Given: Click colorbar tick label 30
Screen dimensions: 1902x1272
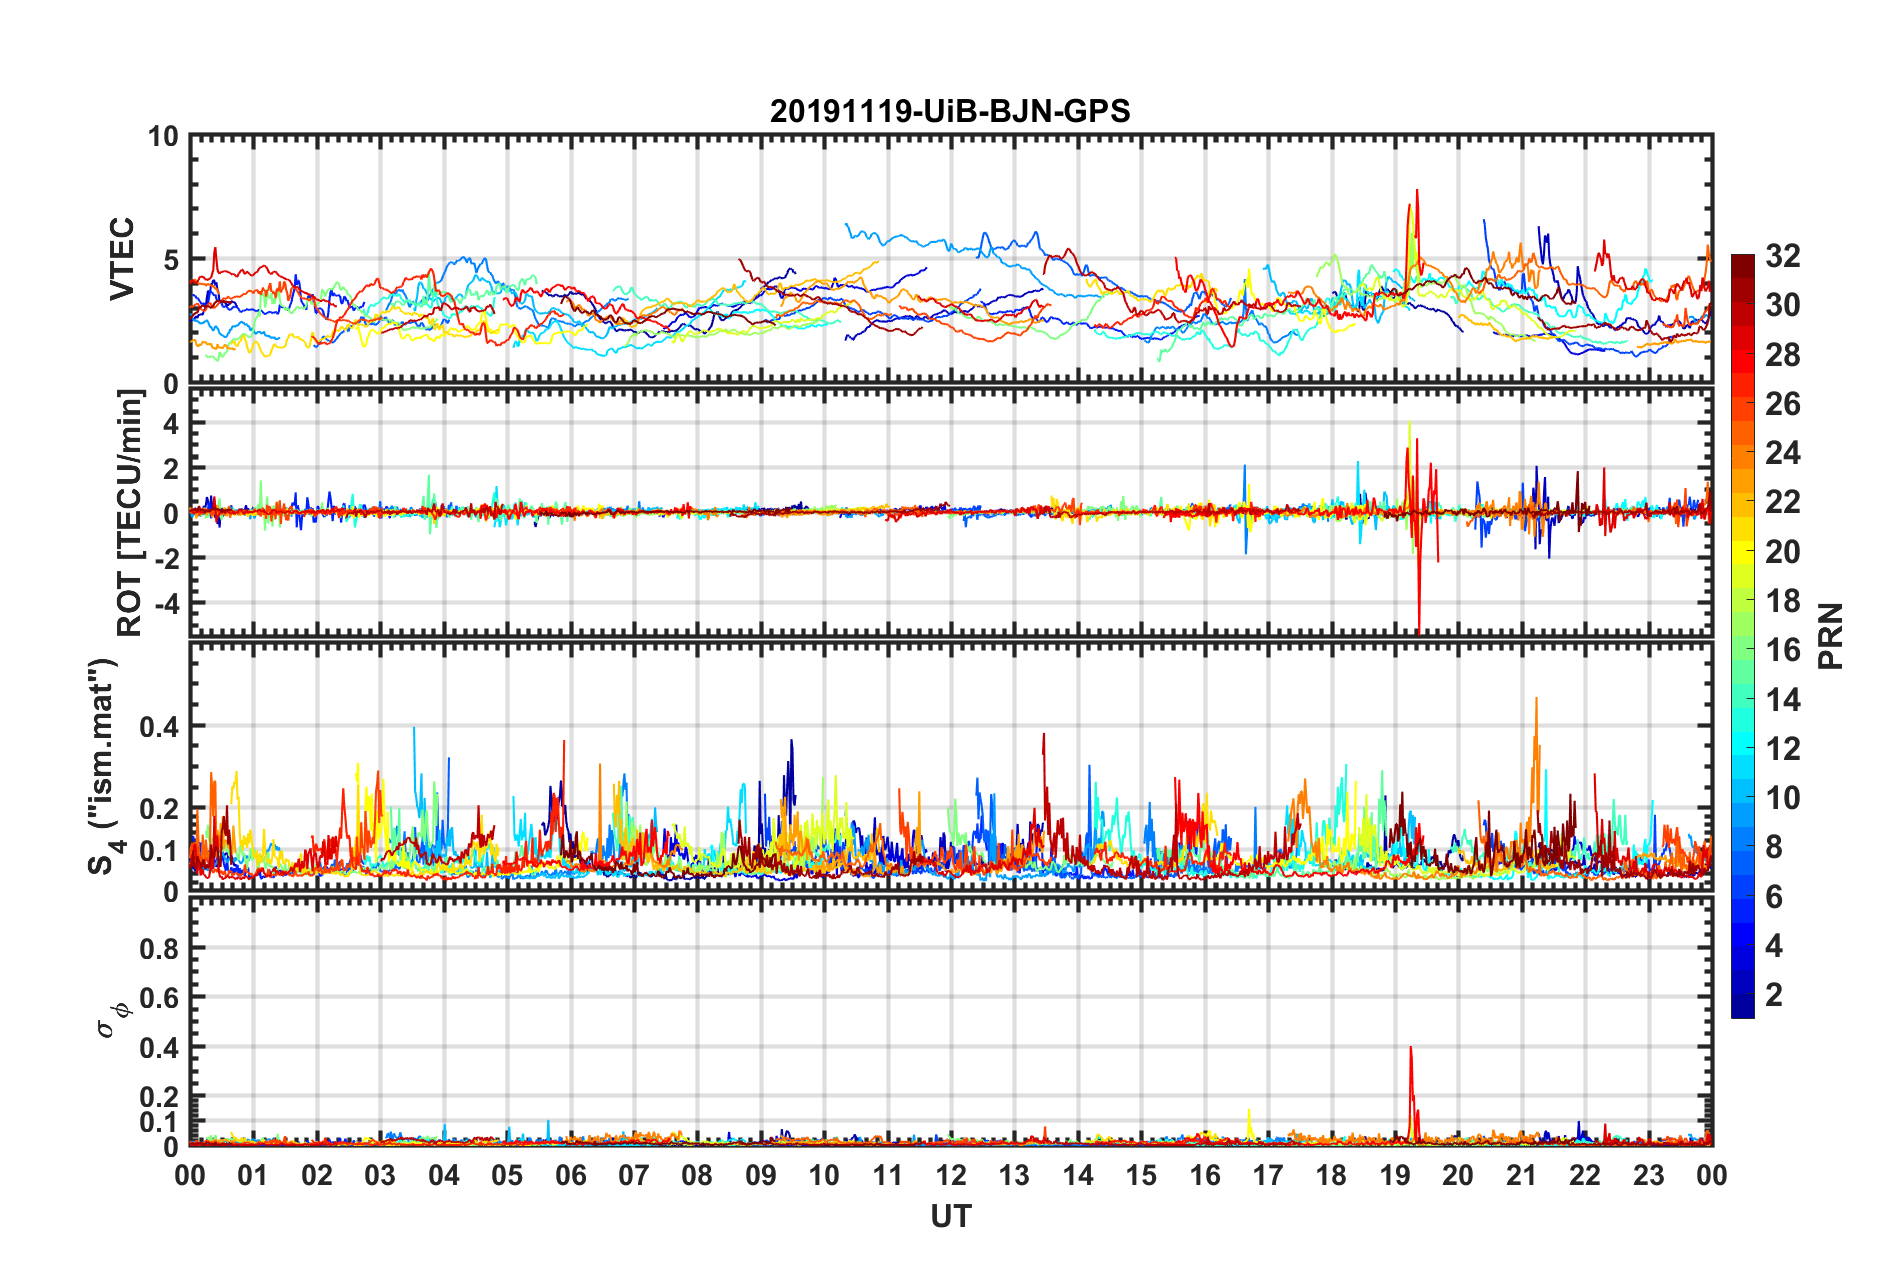Looking at the screenshot, I should tap(1782, 305).
